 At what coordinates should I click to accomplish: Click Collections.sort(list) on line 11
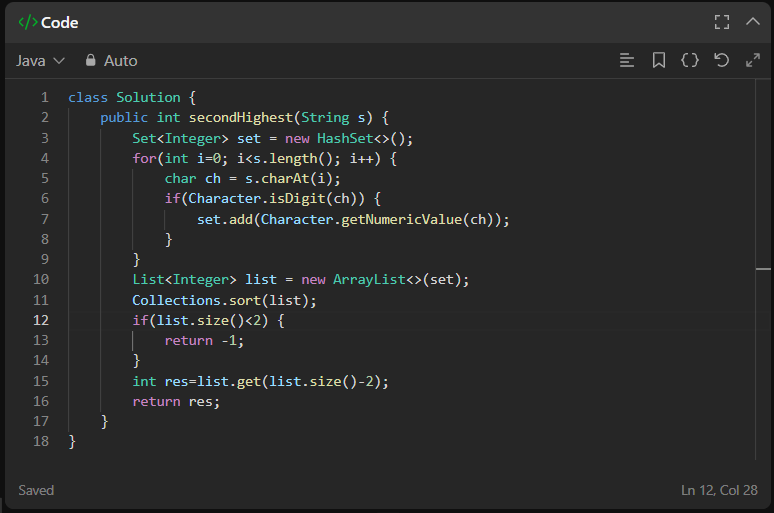coord(221,300)
